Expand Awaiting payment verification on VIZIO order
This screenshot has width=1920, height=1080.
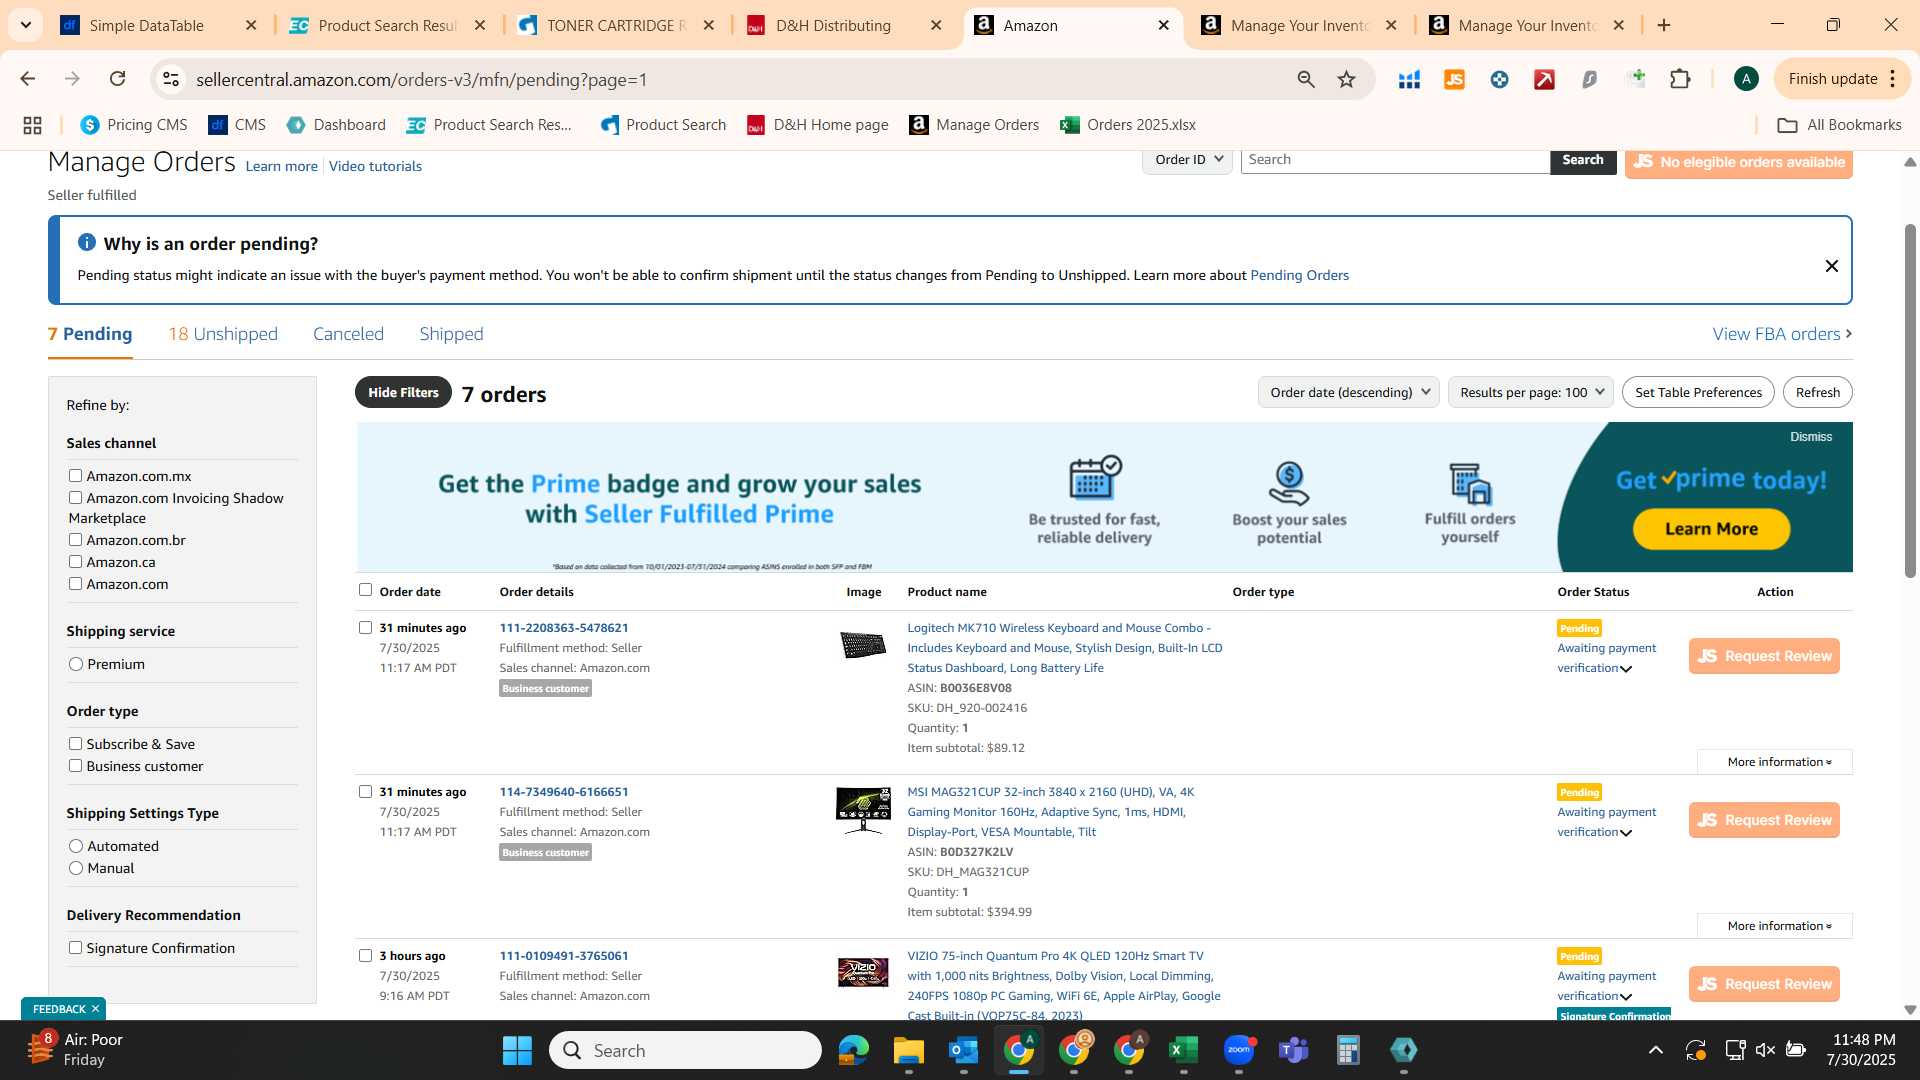(x=1626, y=997)
